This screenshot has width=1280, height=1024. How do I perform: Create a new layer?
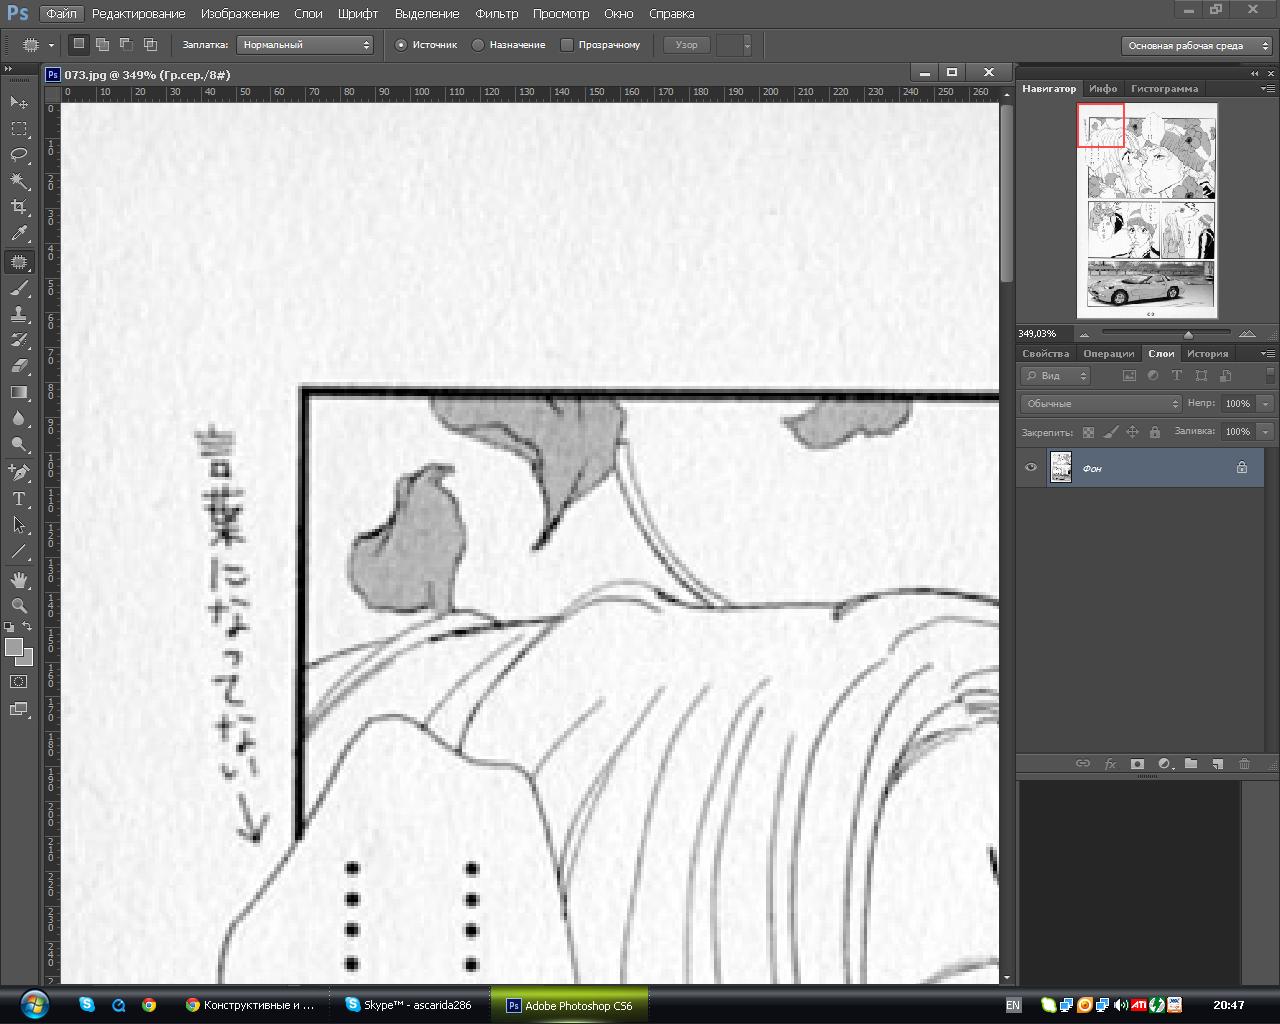click(1218, 764)
